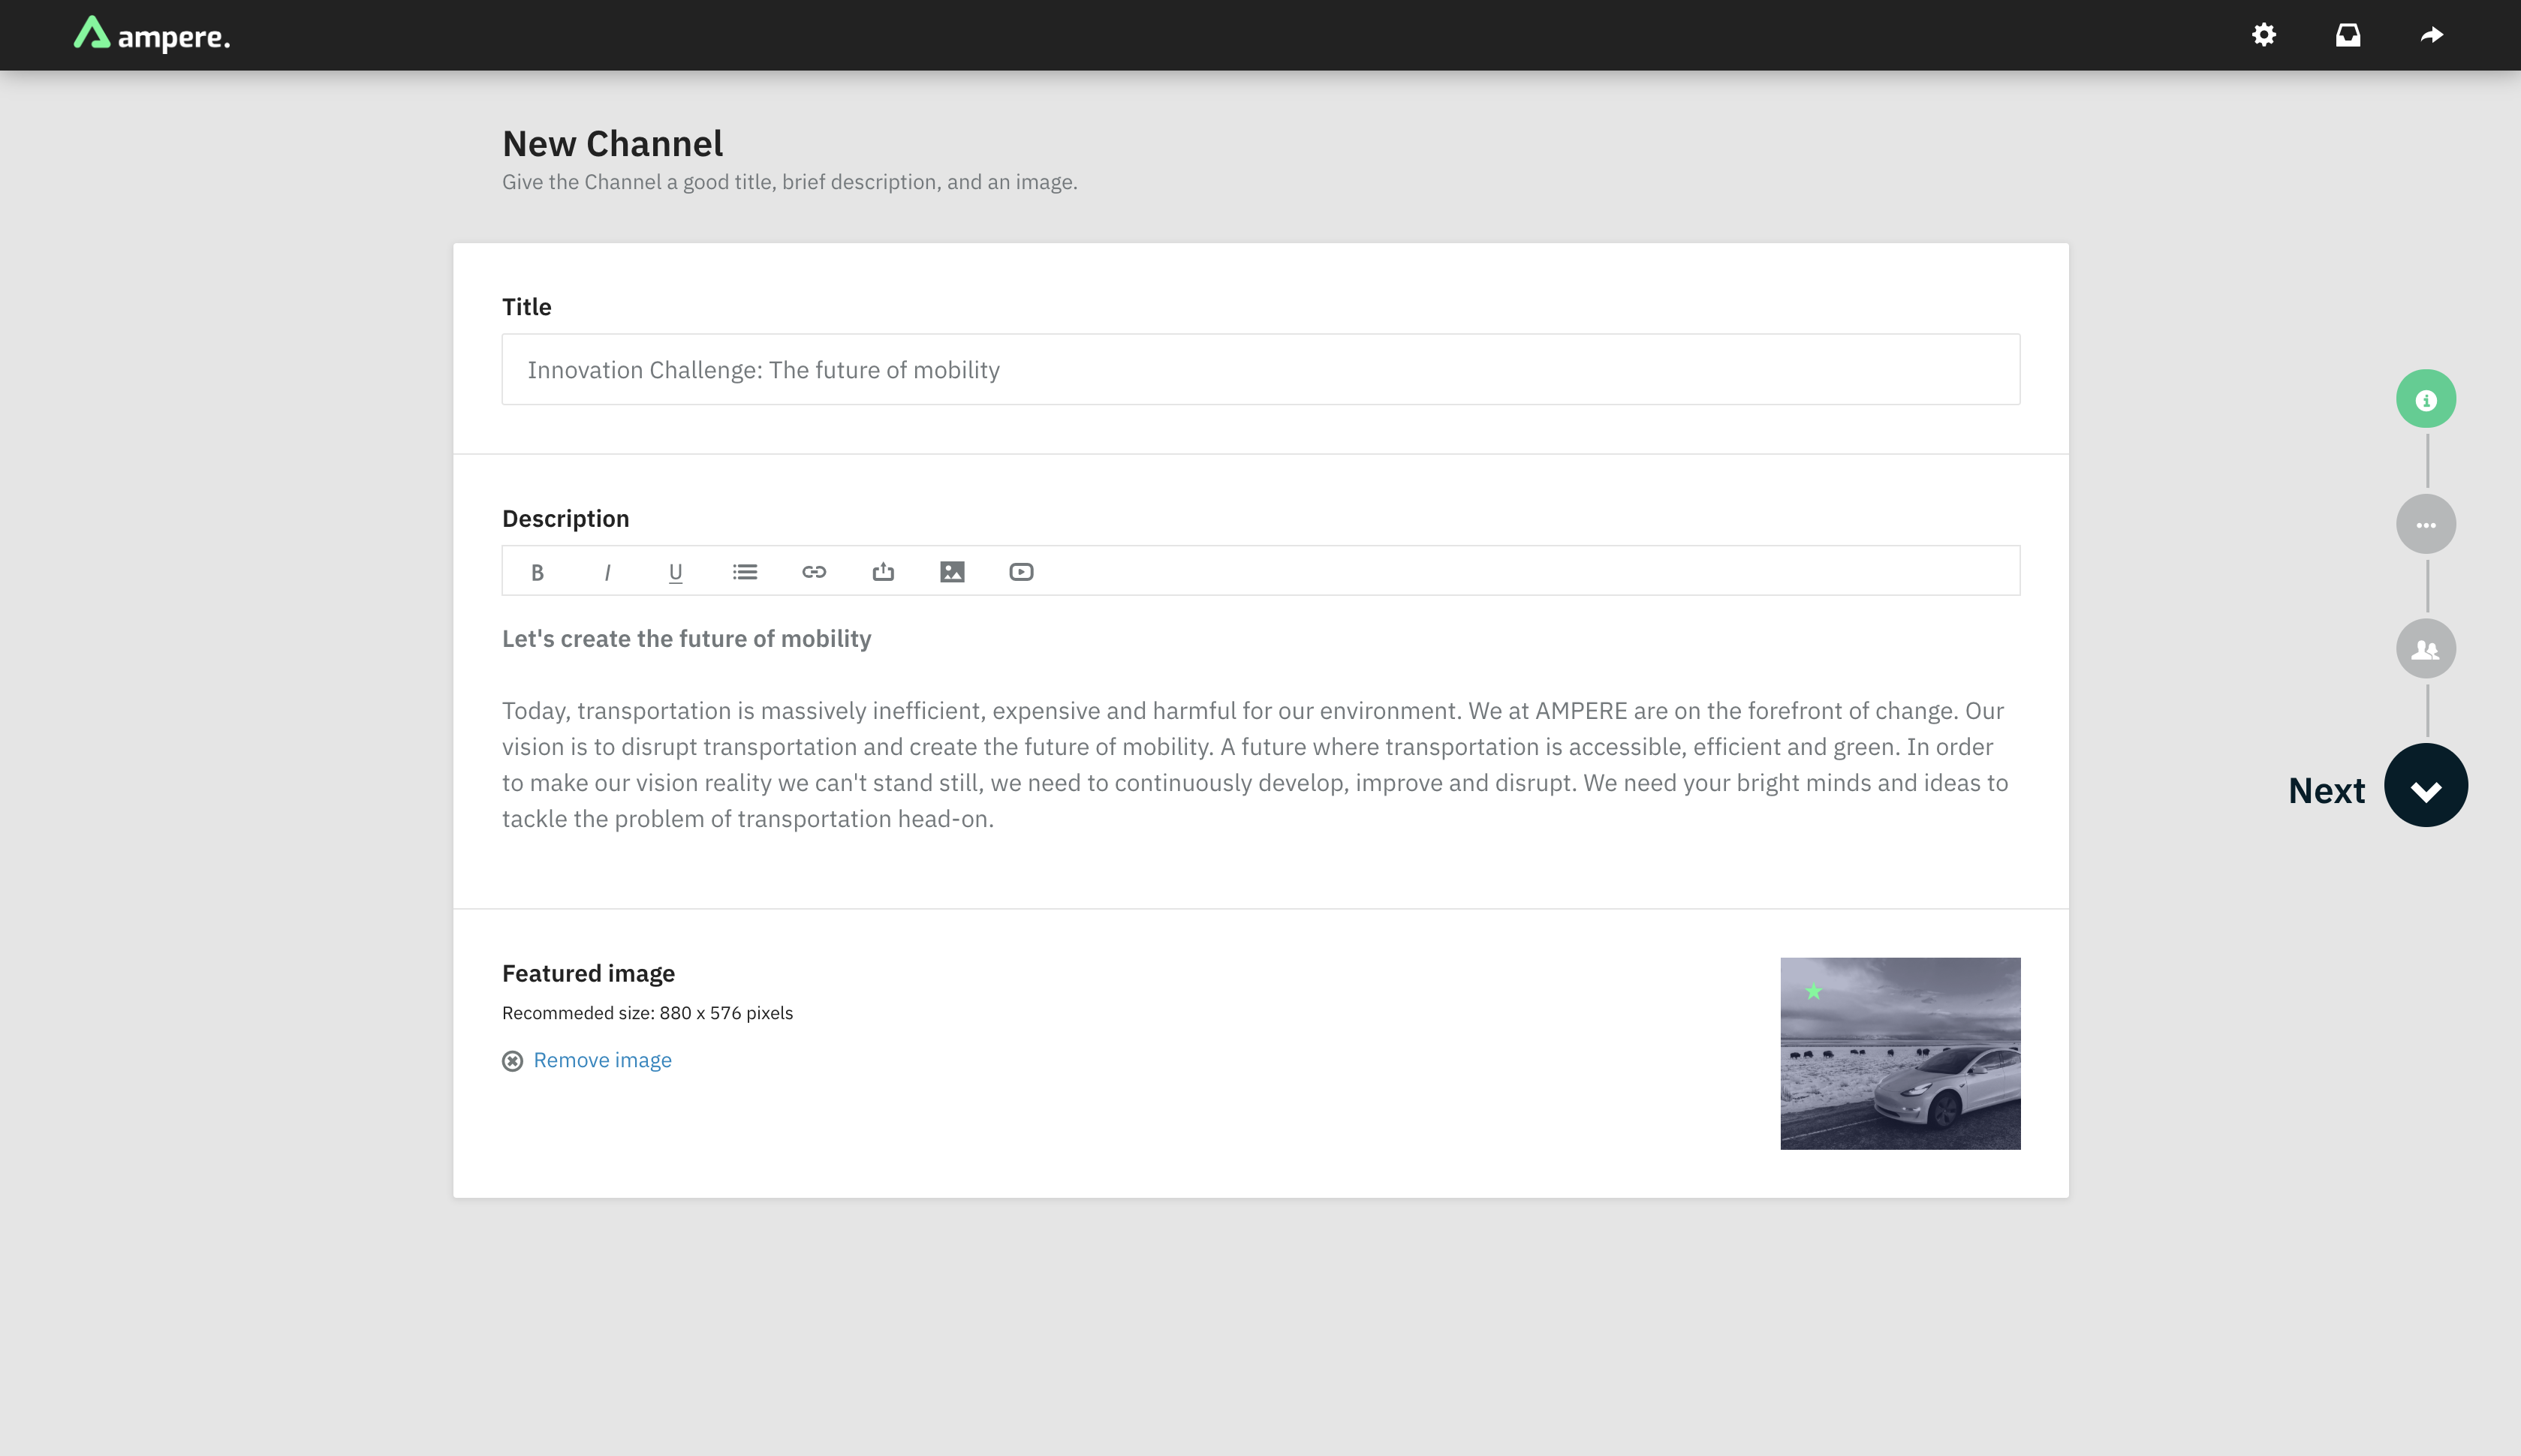Click the 'New Channel' page heading
Image resolution: width=2521 pixels, height=1456 pixels.
(612, 143)
